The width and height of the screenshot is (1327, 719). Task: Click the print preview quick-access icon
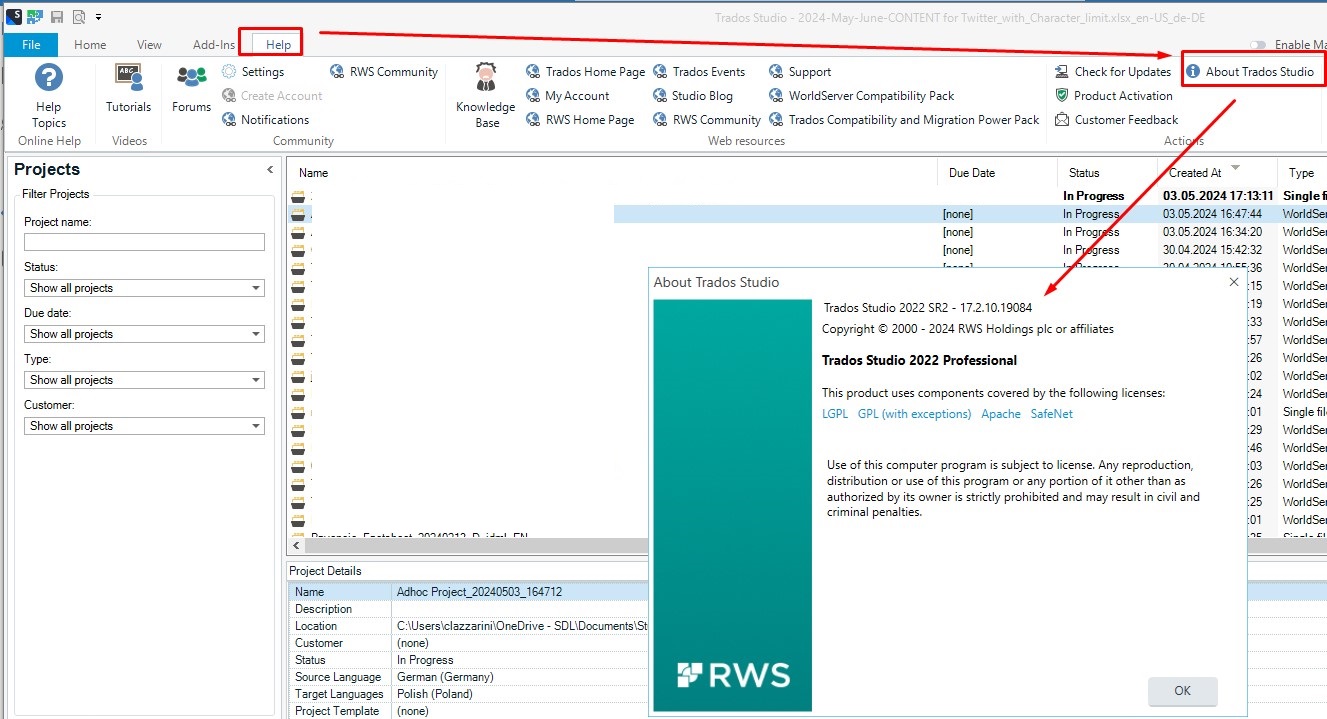point(78,16)
